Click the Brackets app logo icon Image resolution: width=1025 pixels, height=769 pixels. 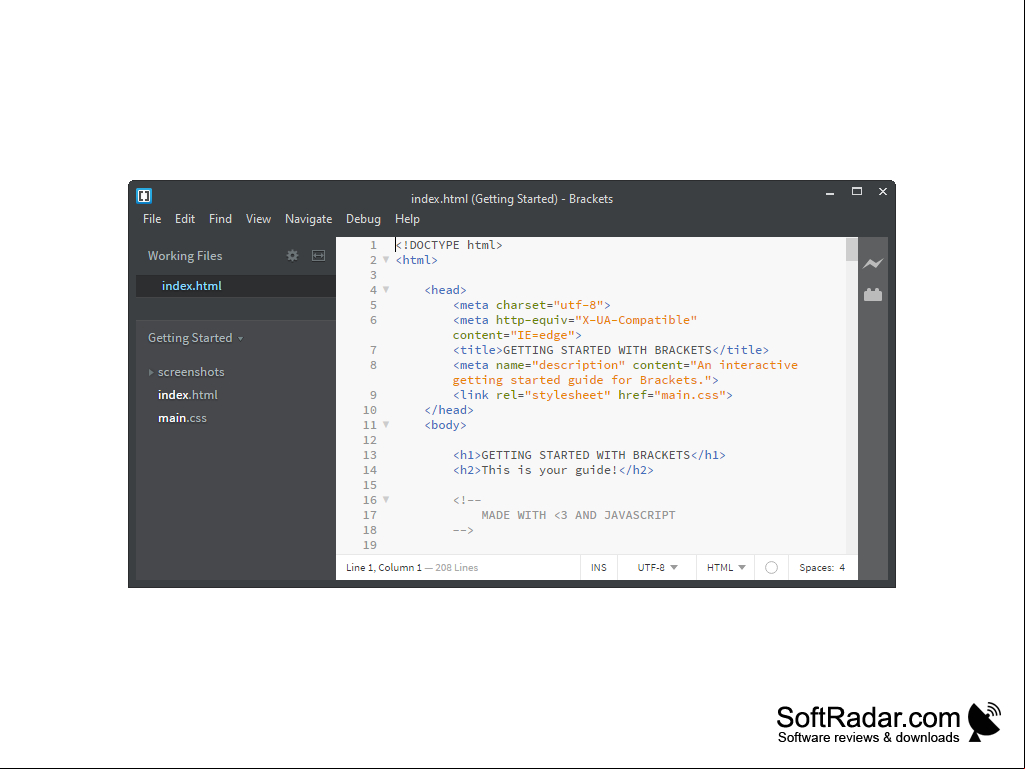click(144, 196)
